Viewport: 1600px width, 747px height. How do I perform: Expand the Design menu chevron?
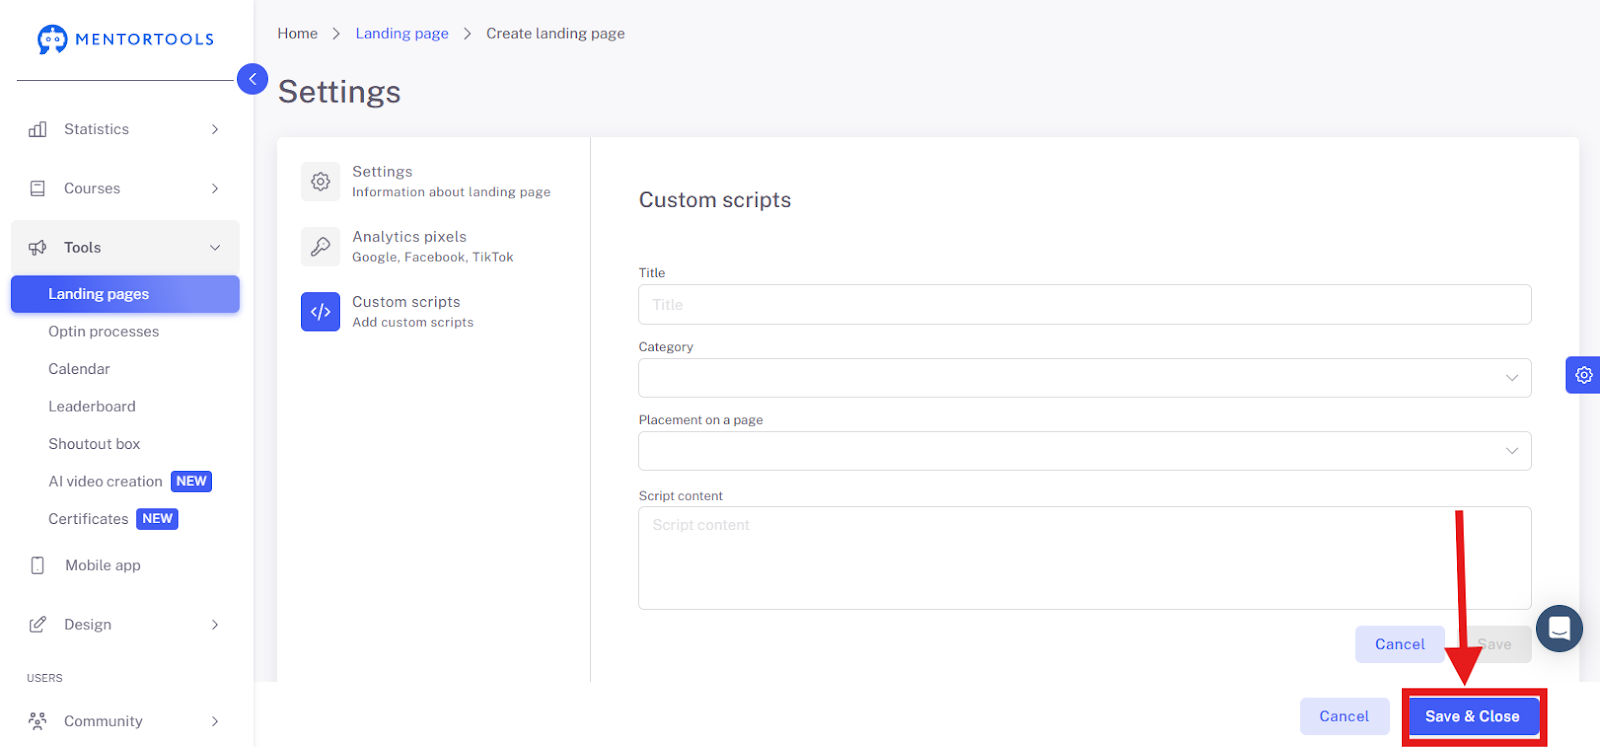pos(215,624)
